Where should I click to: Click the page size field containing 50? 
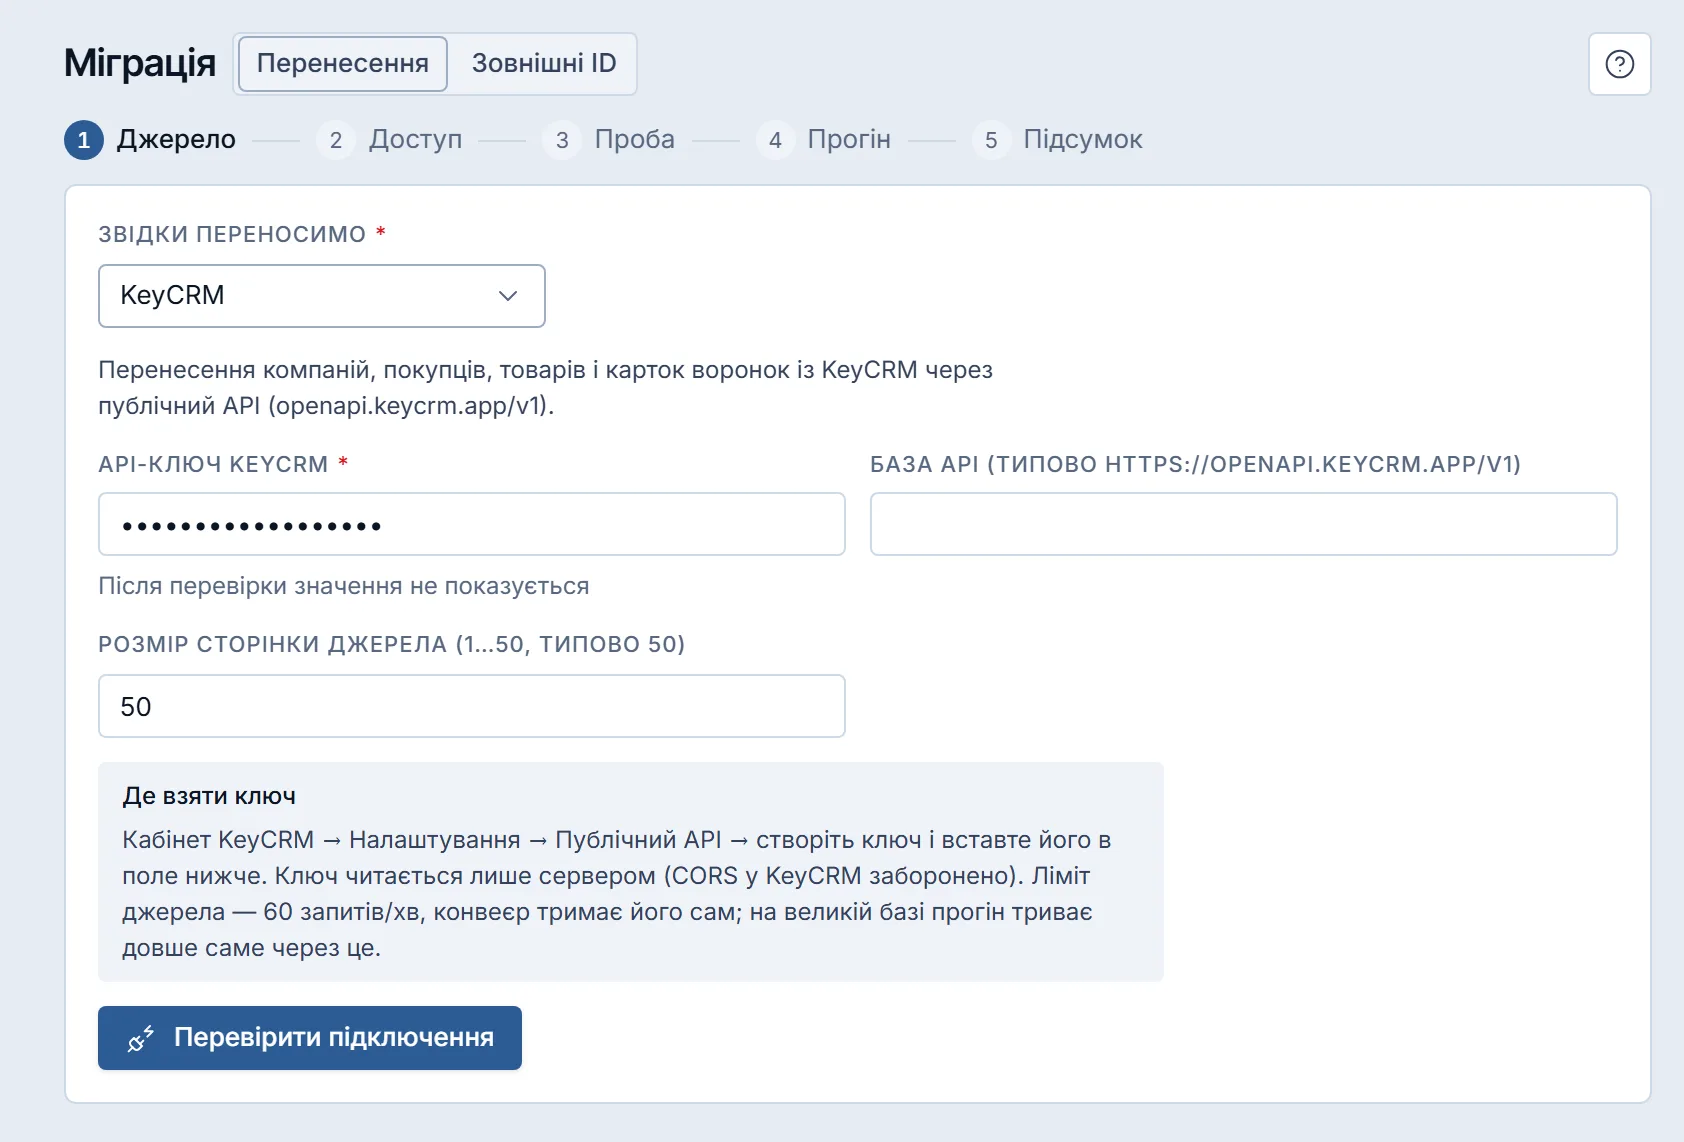(472, 706)
